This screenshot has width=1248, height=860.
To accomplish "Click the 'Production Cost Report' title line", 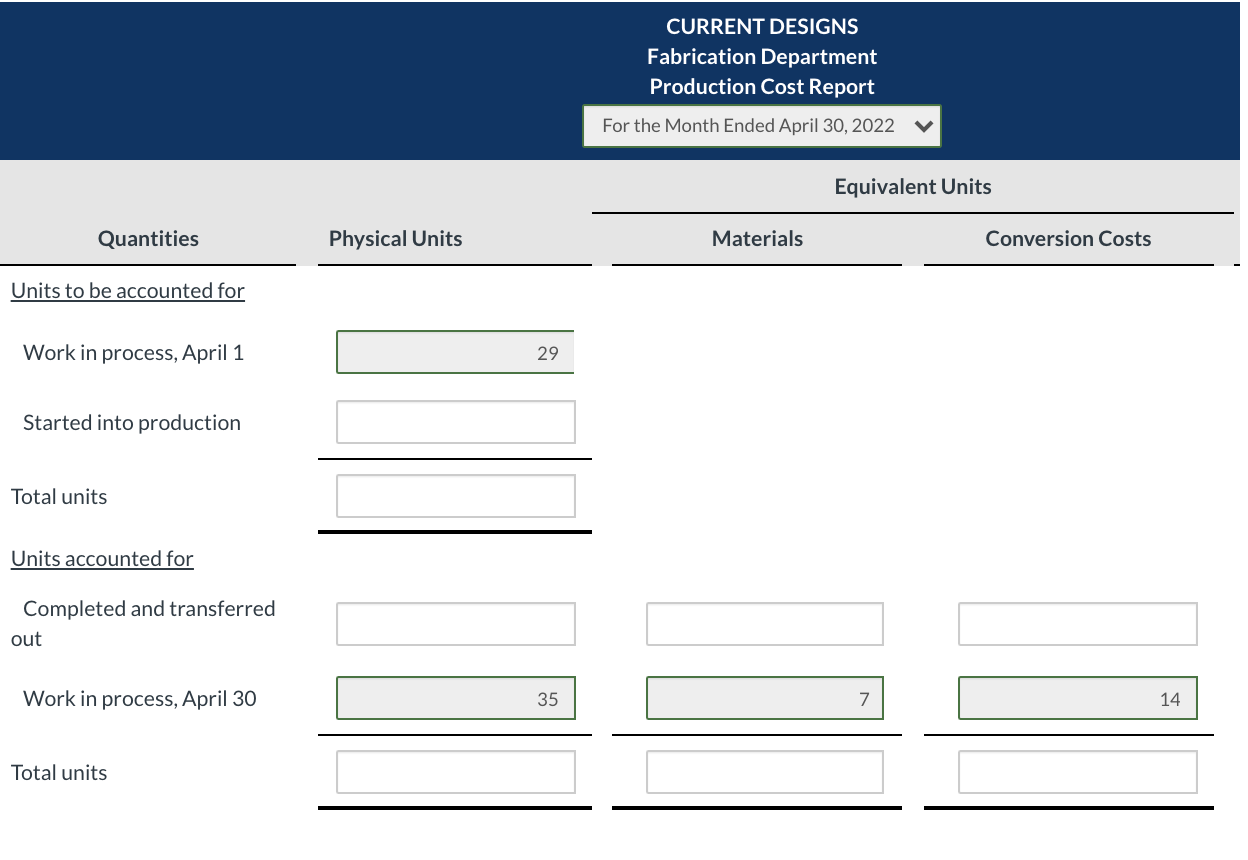I will pyautogui.click(x=762, y=87).
